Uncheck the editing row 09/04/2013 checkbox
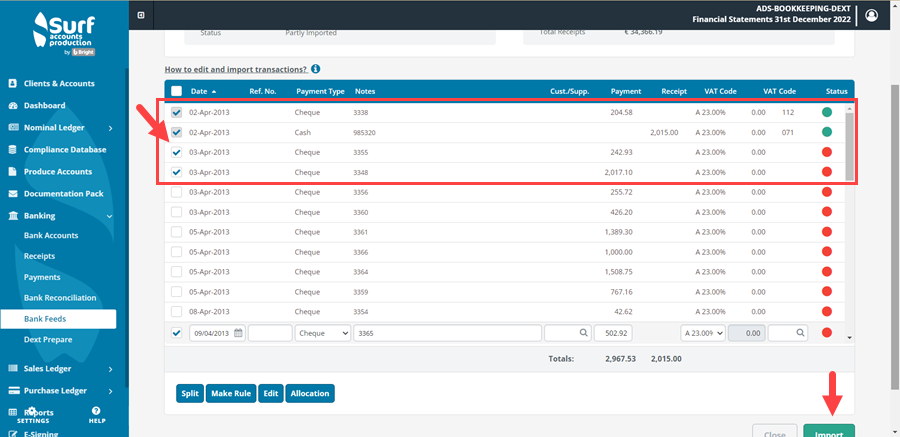 [x=177, y=332]
